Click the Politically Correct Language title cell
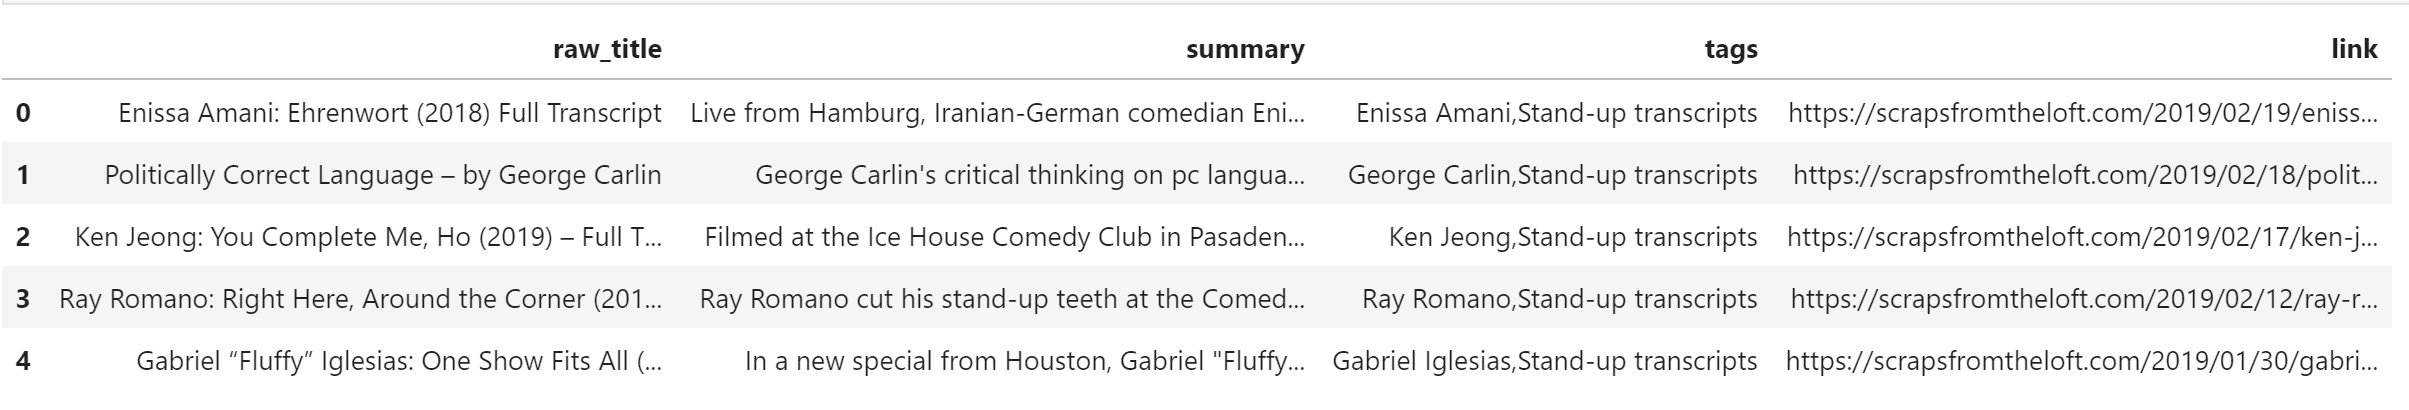Image resolution: width=2409 pixels, height=410 pixels. tap(383, 175)
